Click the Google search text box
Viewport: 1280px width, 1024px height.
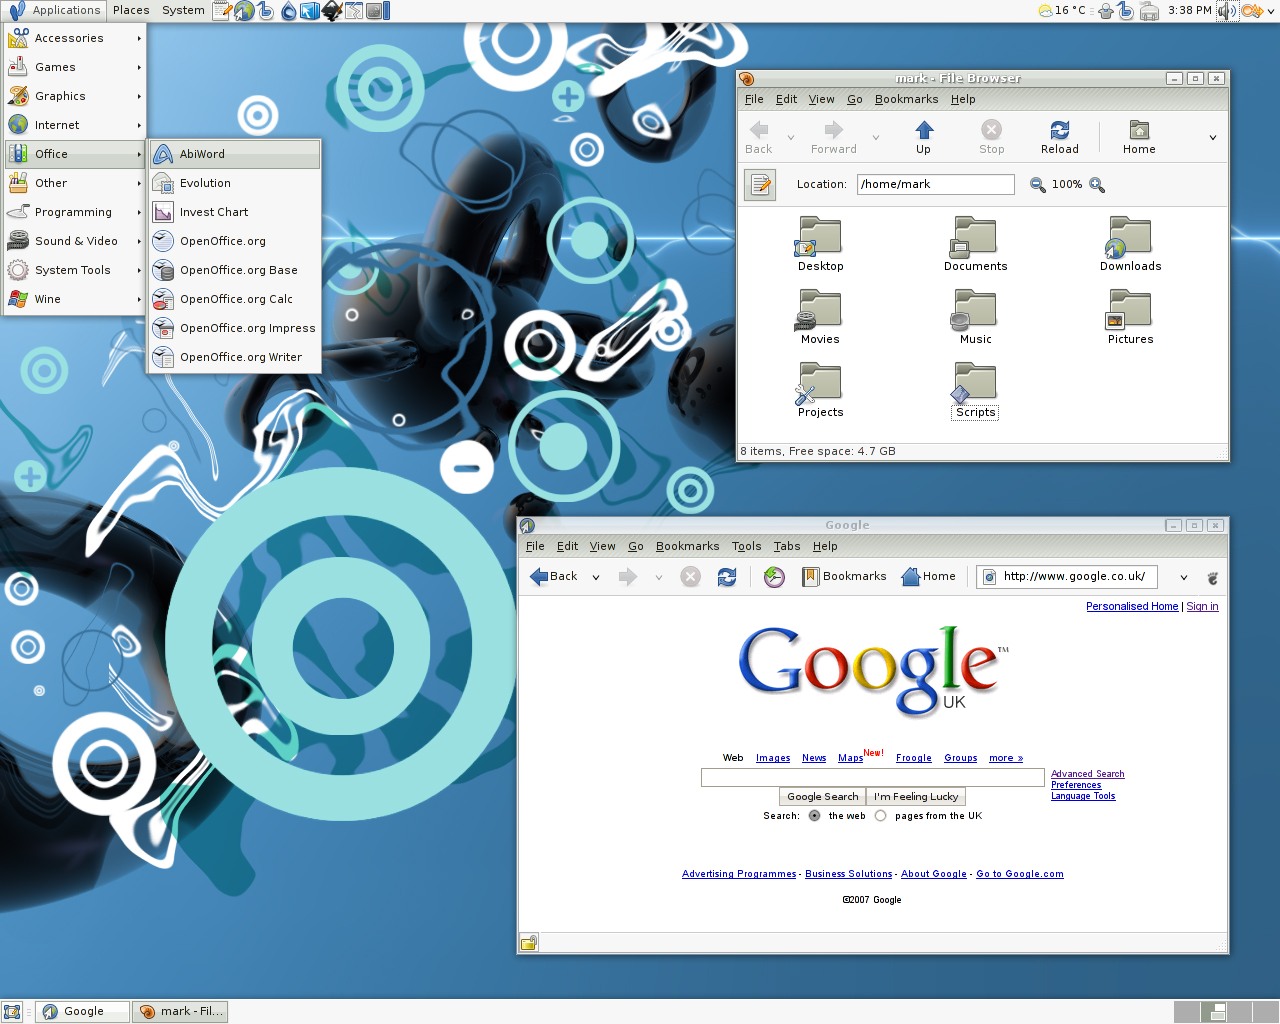click(x=873, y=778)
